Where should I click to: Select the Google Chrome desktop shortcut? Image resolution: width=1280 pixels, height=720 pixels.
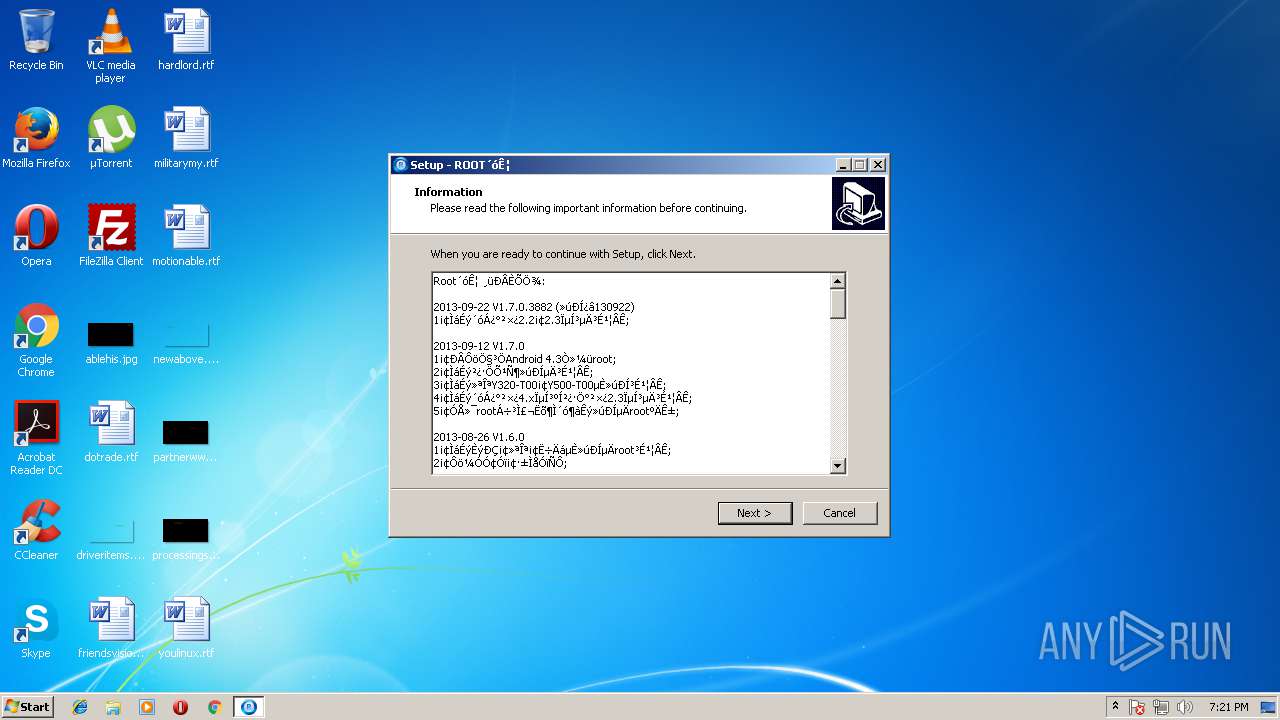(x=36, y=340)
